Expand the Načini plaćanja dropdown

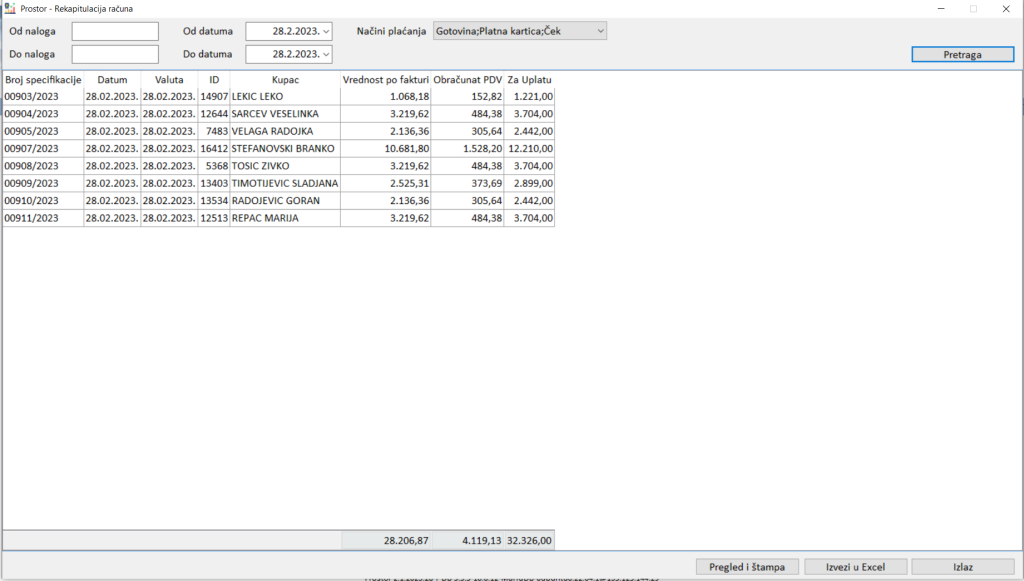[x=599, y=31]
